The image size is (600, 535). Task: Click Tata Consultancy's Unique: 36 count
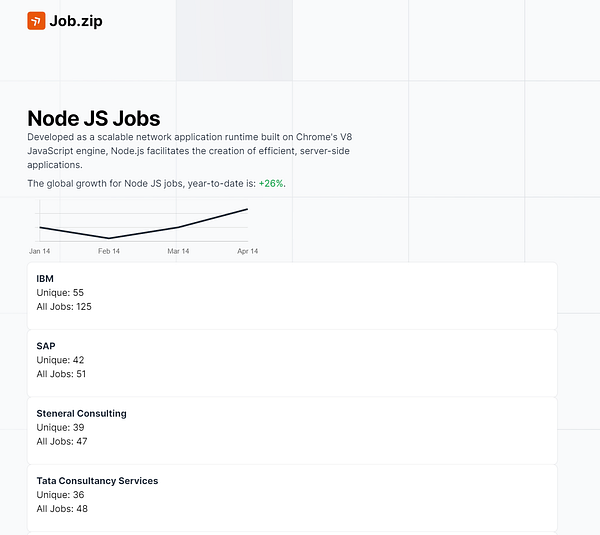[60, 495]
